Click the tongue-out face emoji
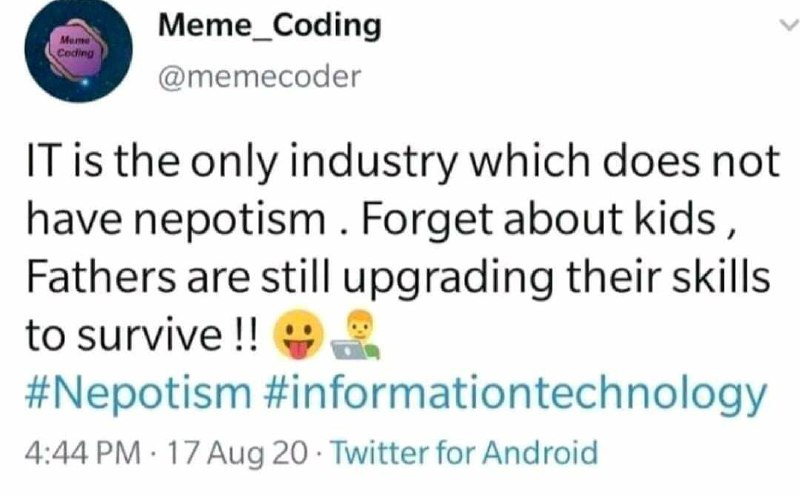 click(299, 335)
